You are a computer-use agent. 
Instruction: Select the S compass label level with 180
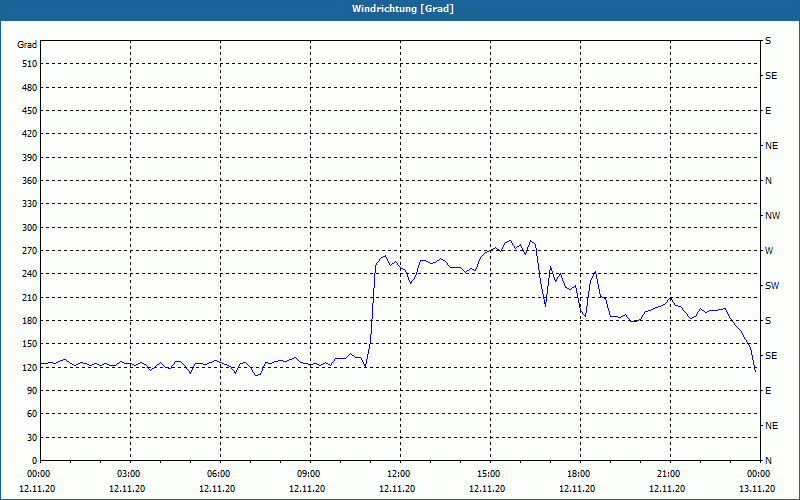768,321
